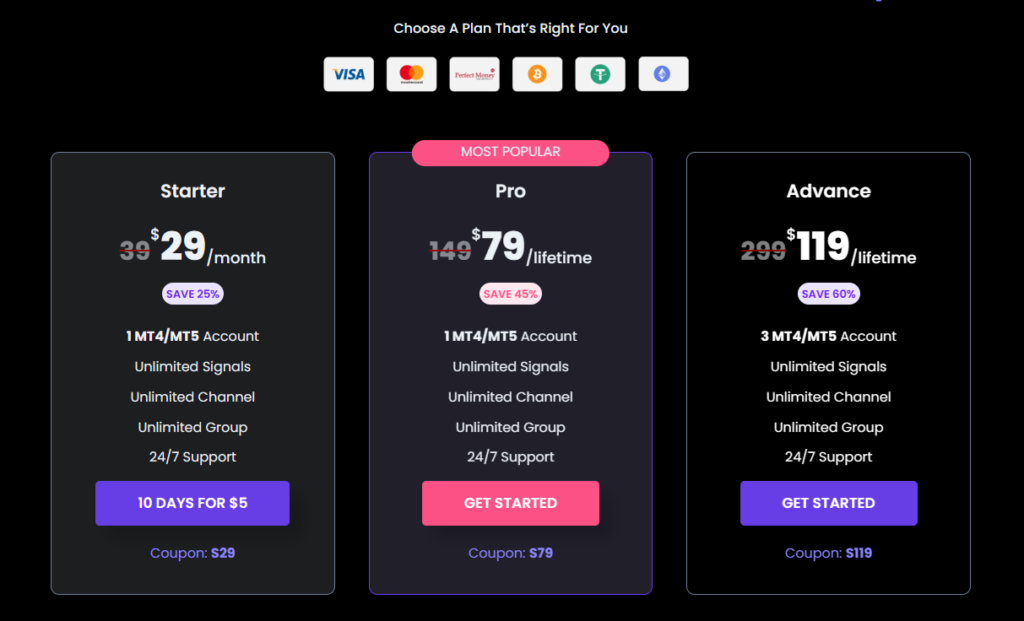
Task: Click the 10 DAYS FOR $5 button
Action: pyautogui.click(x=192, y=503)
